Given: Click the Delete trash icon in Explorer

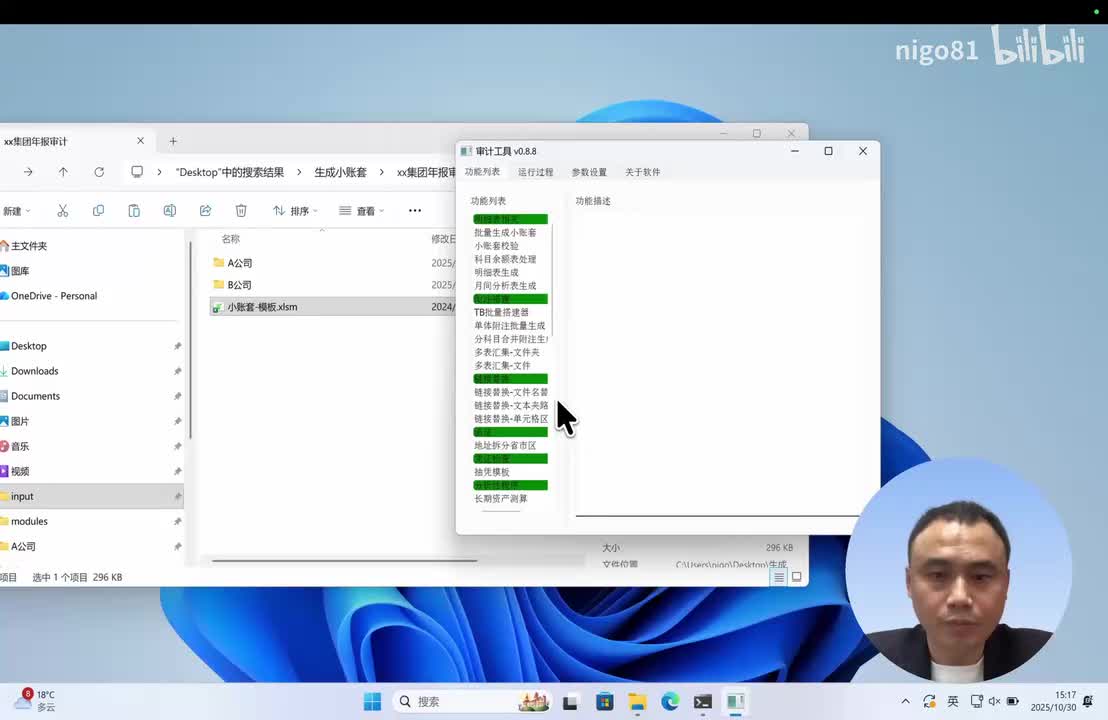Looking at the screenshot, I should point(241,211).
